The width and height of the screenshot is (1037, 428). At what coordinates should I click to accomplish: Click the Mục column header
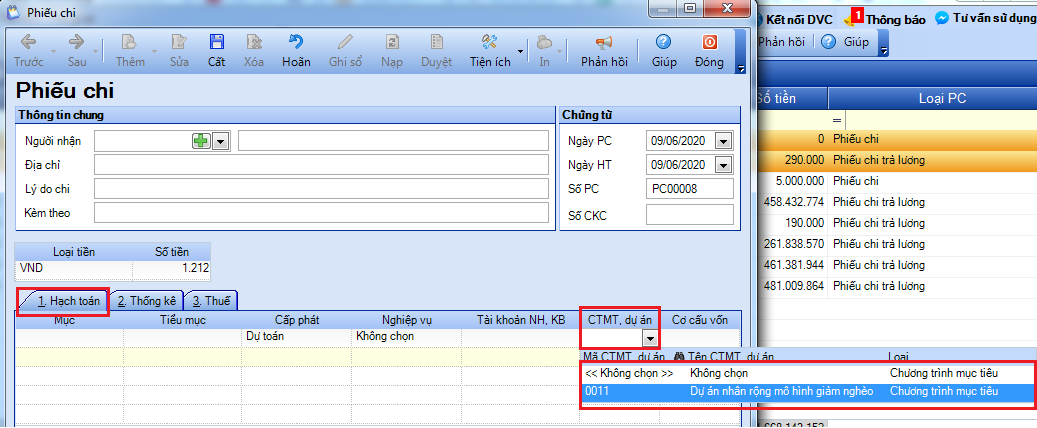[64, 320]
